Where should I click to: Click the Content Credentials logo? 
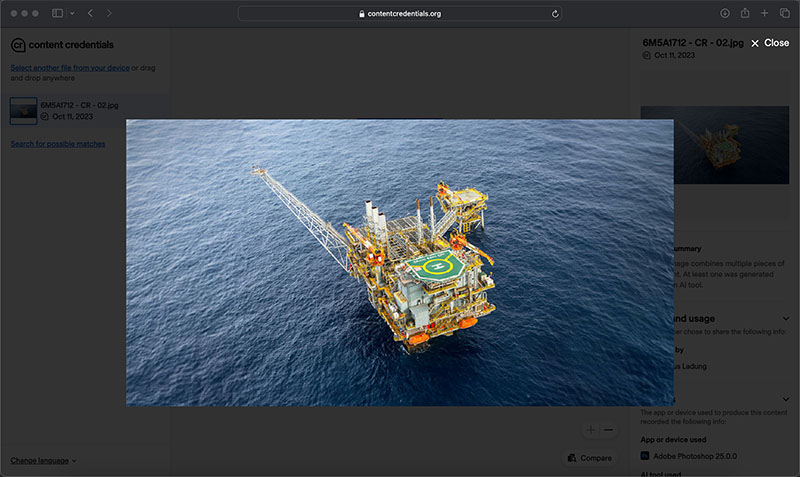point(61,45)
